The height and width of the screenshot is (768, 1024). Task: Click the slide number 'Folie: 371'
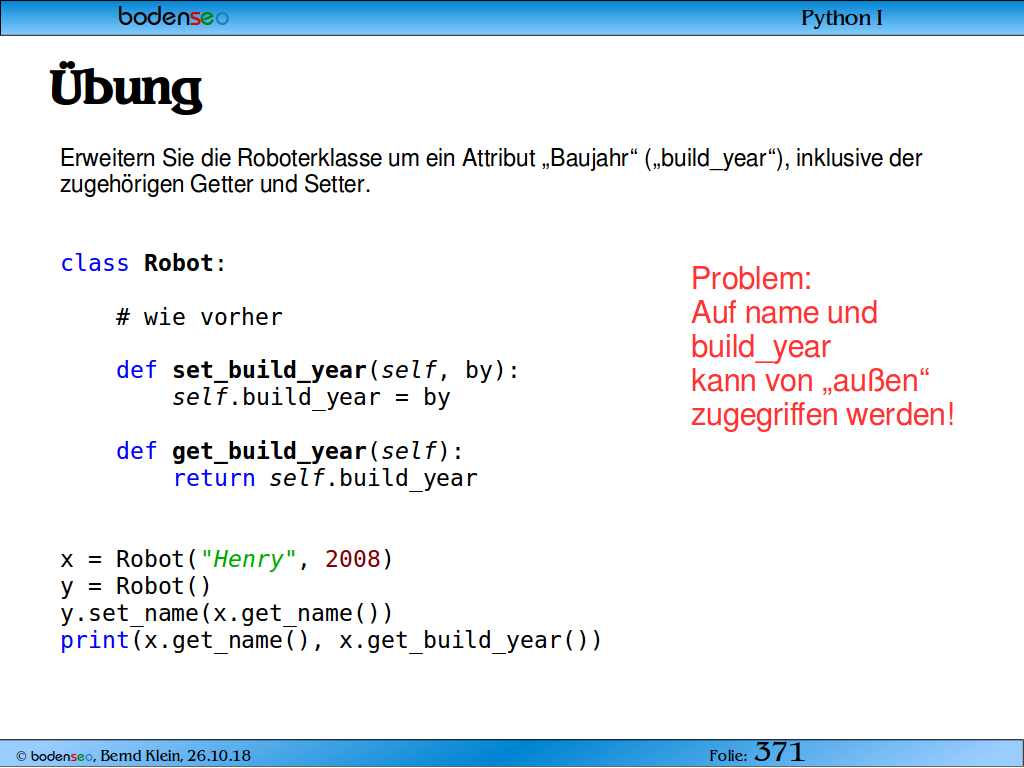click(x=757, y=753)
